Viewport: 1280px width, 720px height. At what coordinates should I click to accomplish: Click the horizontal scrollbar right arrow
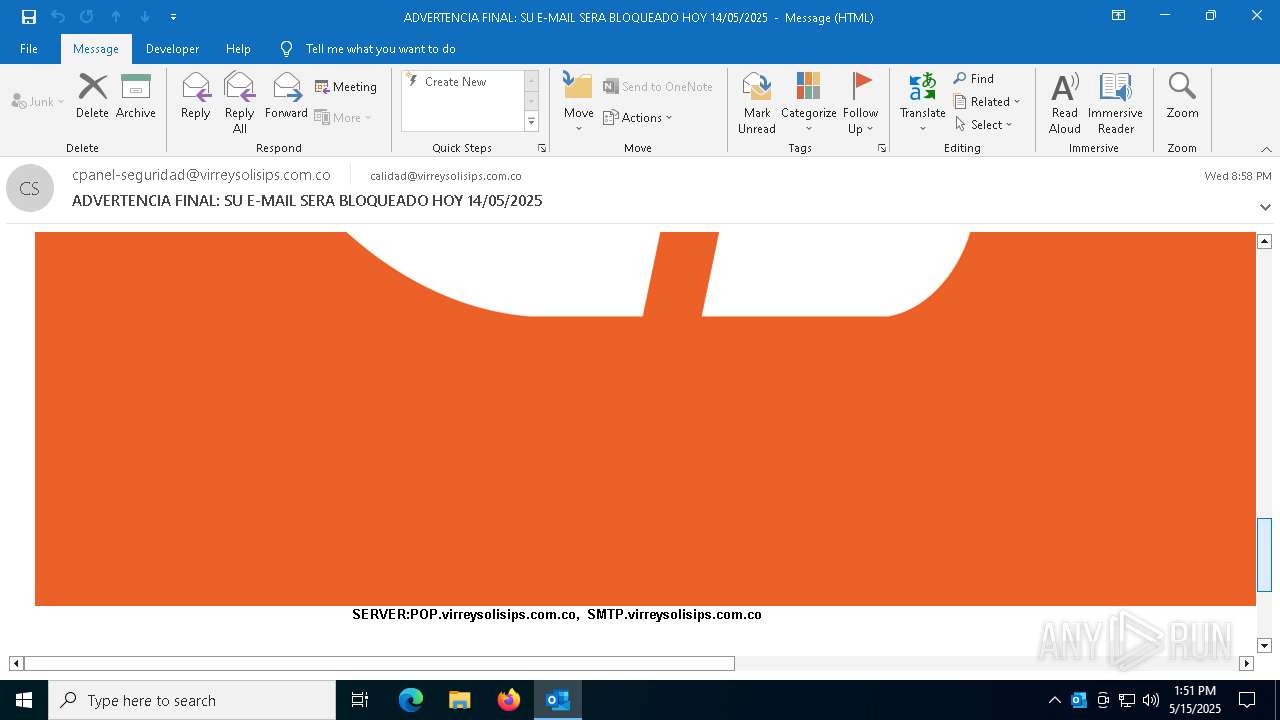point(1246,663)
